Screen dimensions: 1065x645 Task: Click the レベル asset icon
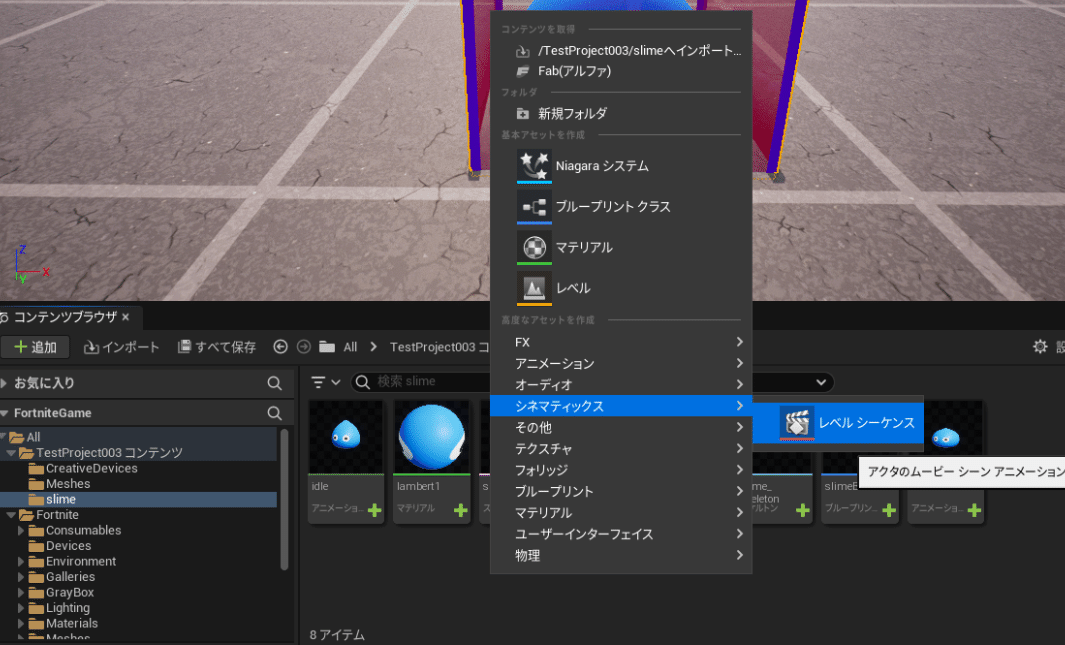[534, 288]
